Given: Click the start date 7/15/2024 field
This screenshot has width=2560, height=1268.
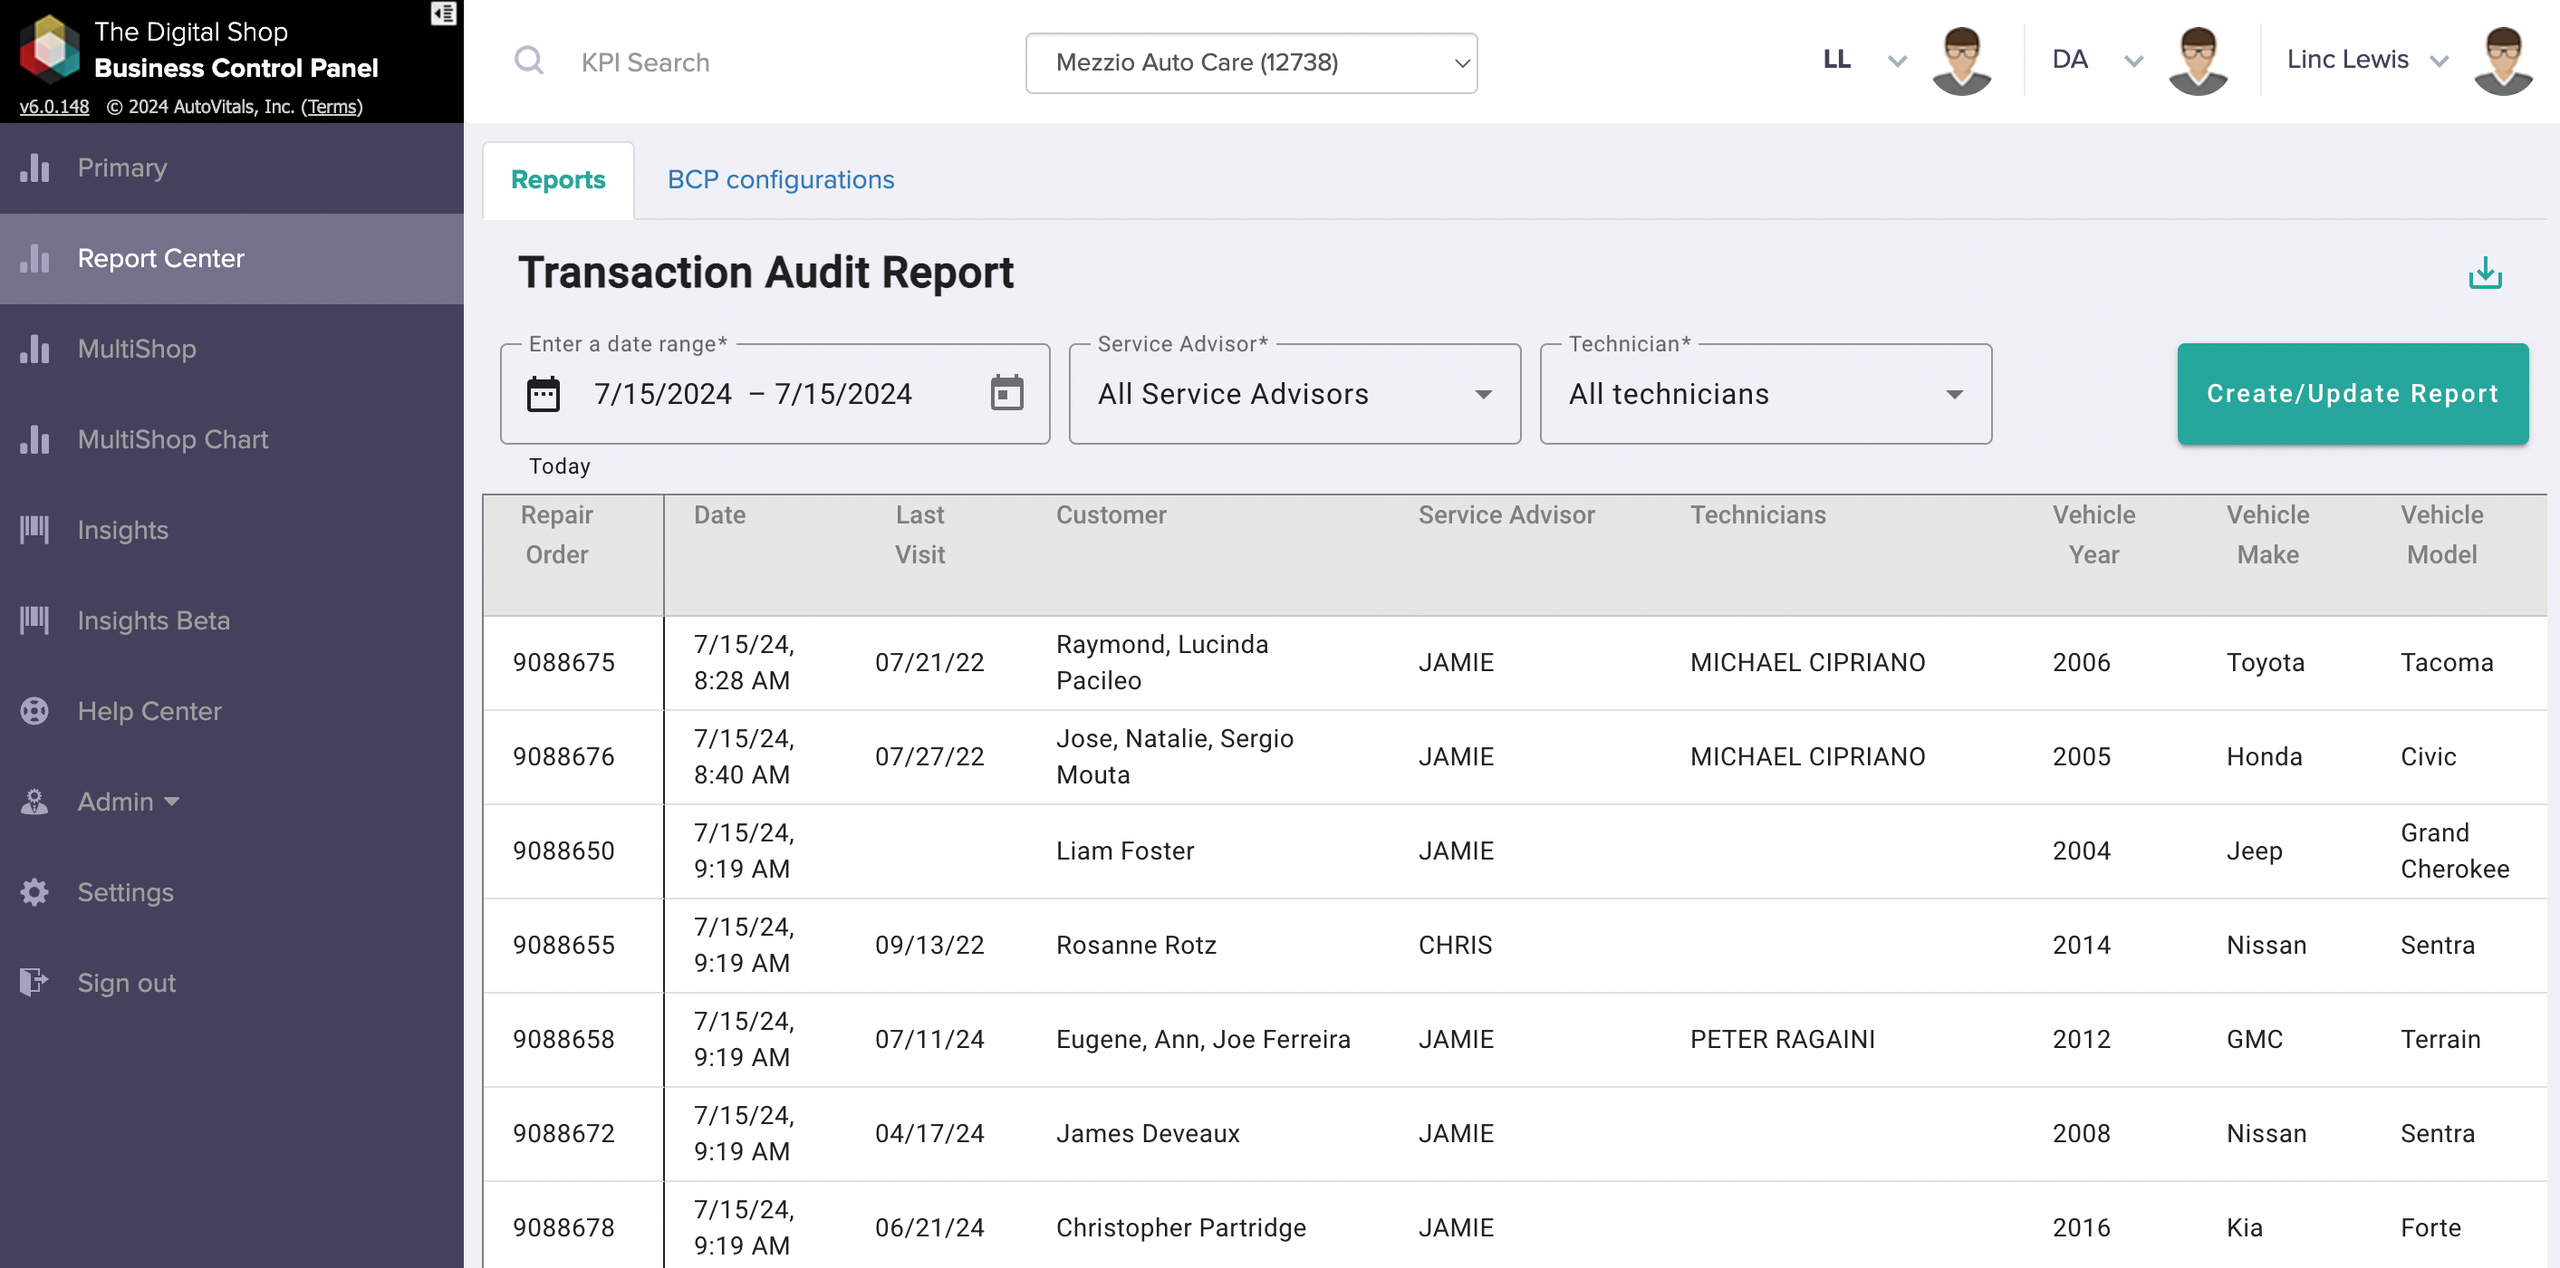Looking at the screenshot, I should tap(663, 394).
